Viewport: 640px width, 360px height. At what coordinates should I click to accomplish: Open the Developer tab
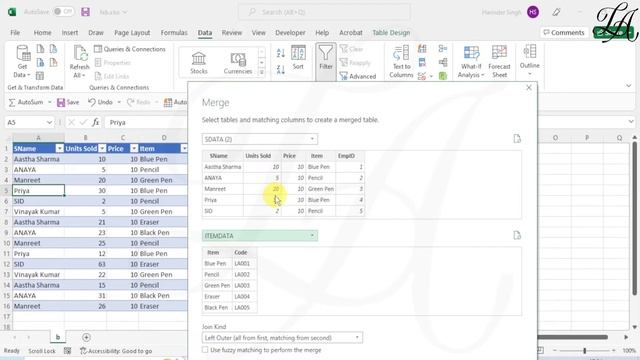pyautogui.click(x=290, y=33)
